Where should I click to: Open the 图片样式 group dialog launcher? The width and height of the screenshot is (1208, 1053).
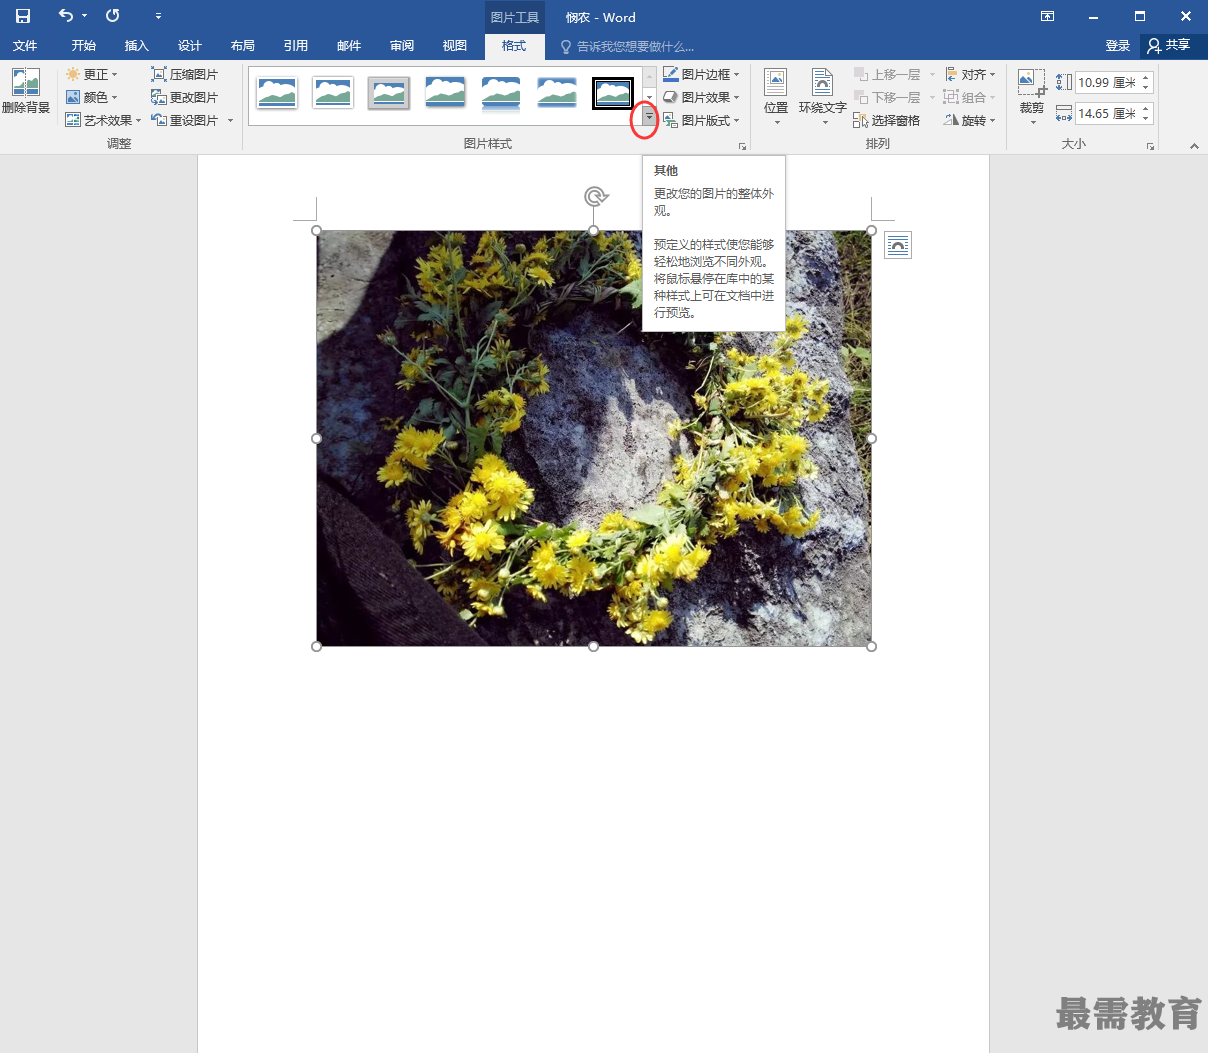coord(742,146)
